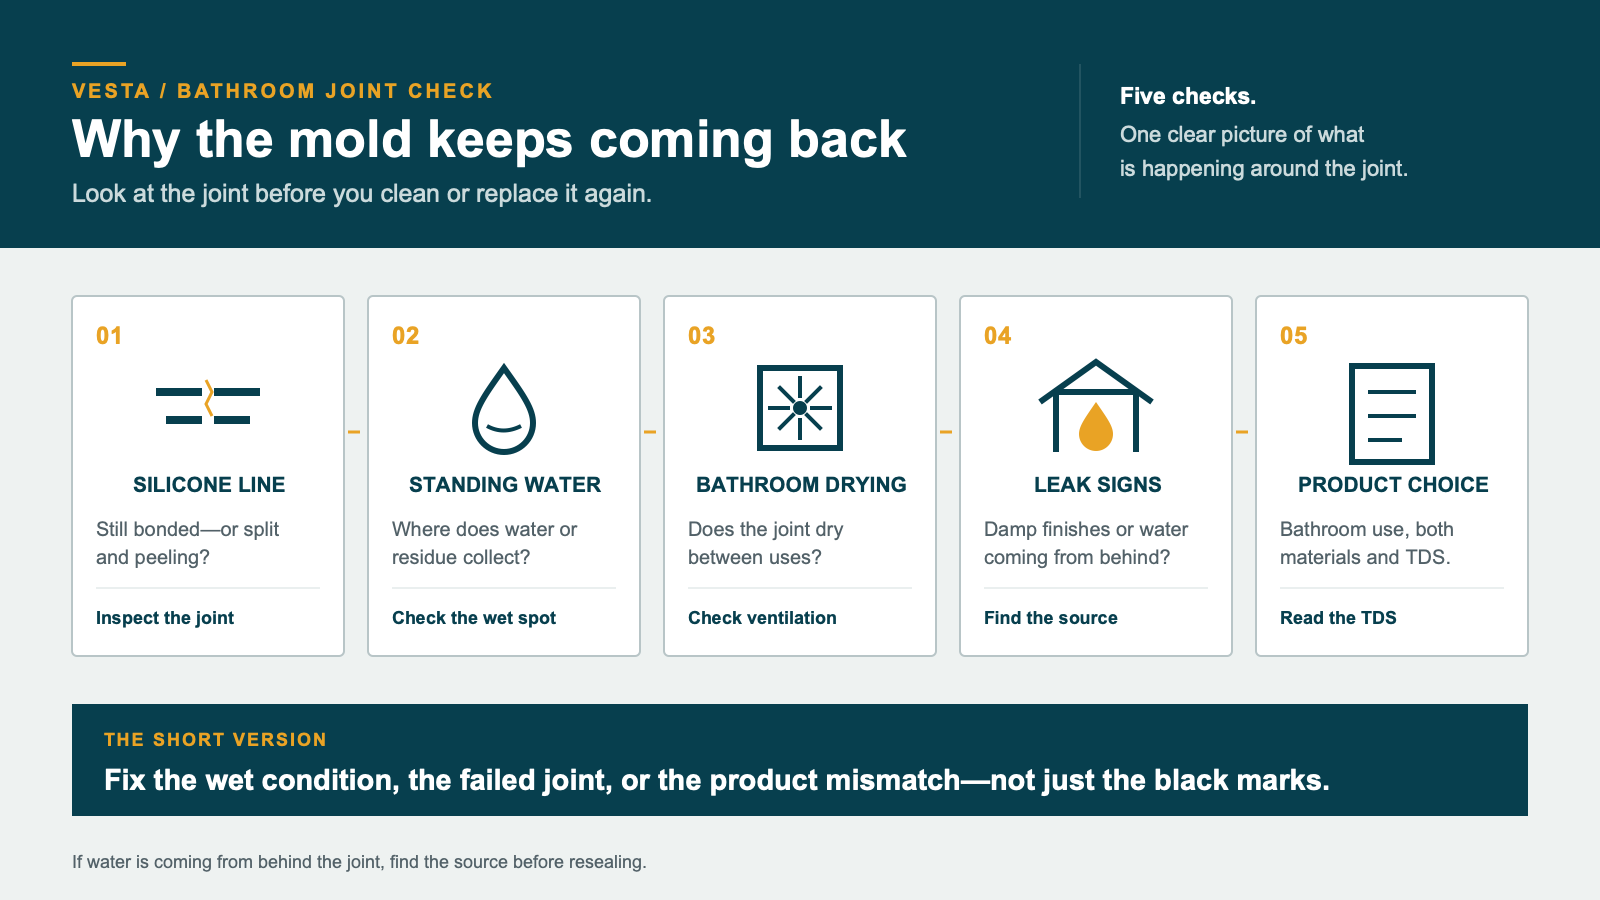
Task: Click the water droplet icon
Action: click(x=504, y=409)
